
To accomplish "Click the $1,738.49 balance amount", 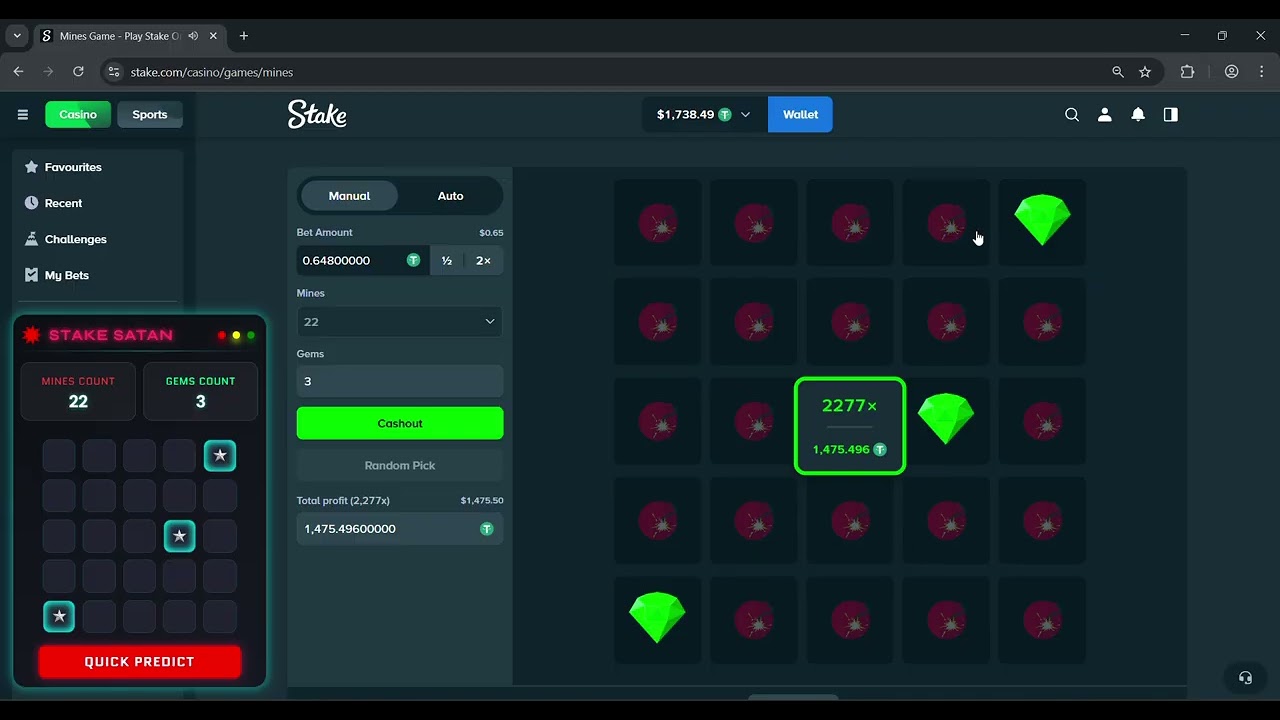I will [685, 114].
